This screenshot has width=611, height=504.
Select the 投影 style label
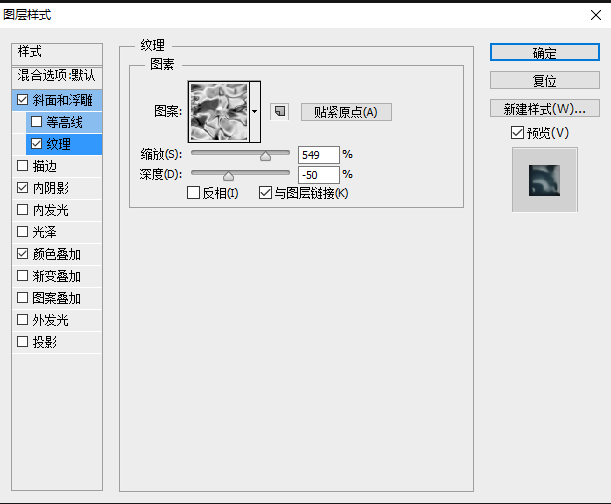click(45, 342)
